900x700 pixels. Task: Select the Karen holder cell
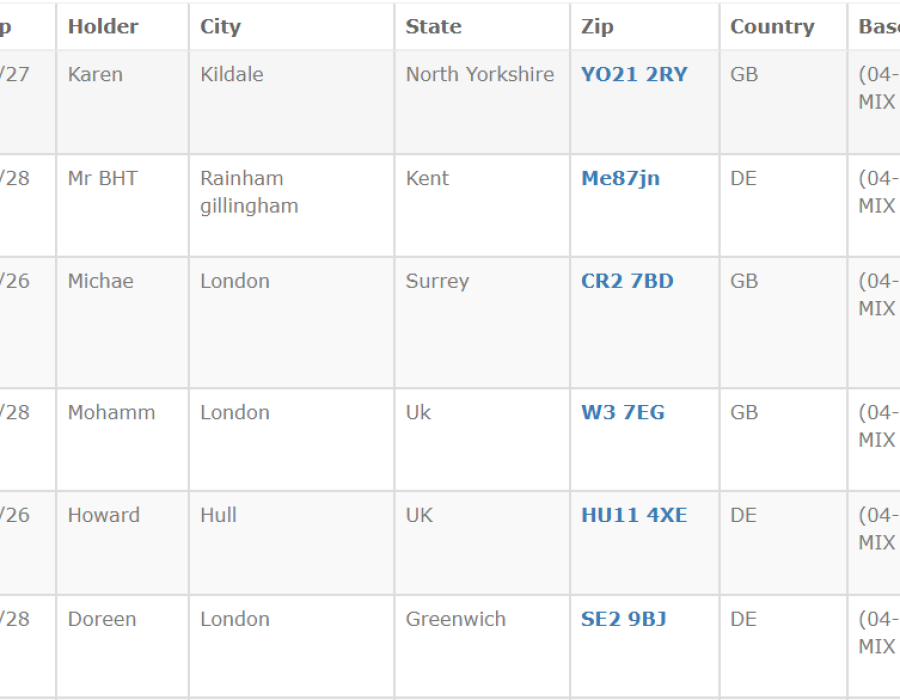95,75
